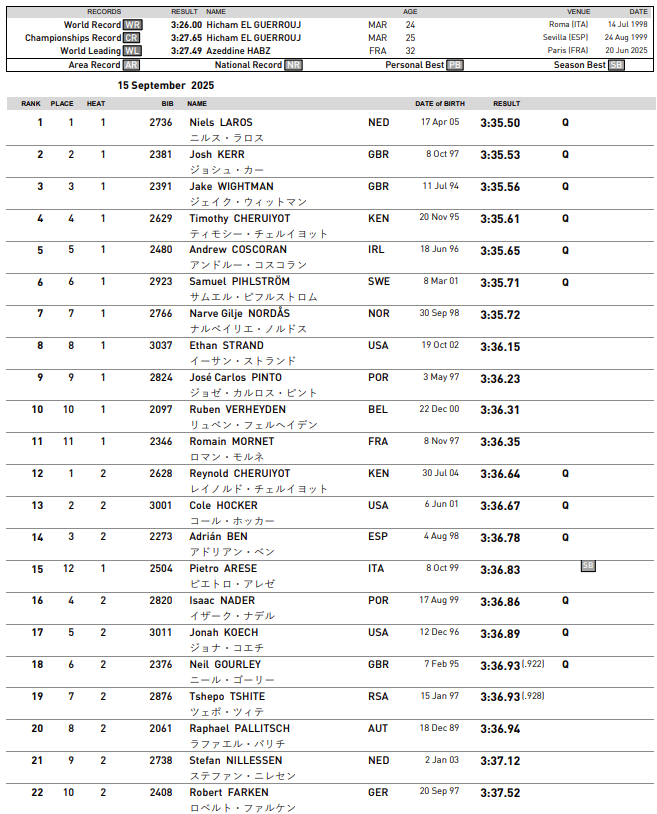The width and height of the screenshot is (657, 814).
Task: Click the AR area record badge
Action: pos(131,65)
